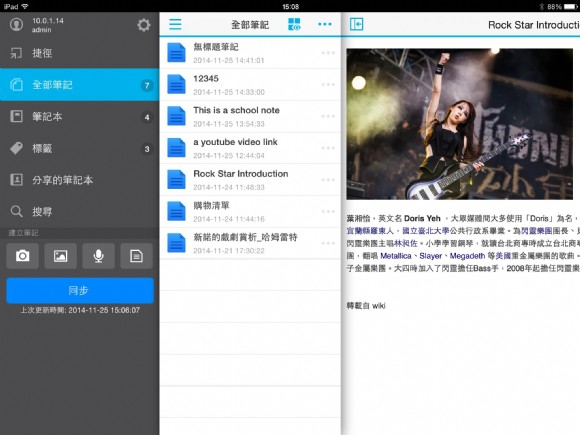Tap the 7 count badge on 全部筆記
Screen dimensions: 580x435
pos(147,85)
